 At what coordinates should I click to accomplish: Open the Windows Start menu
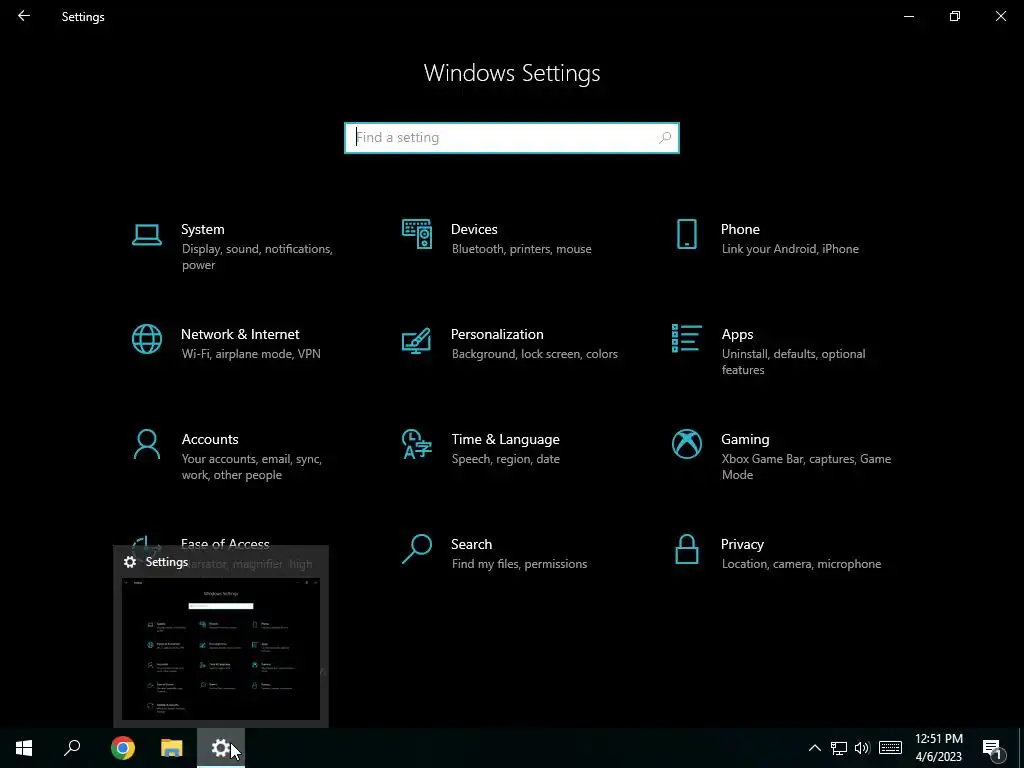click(x=24, y=748)
